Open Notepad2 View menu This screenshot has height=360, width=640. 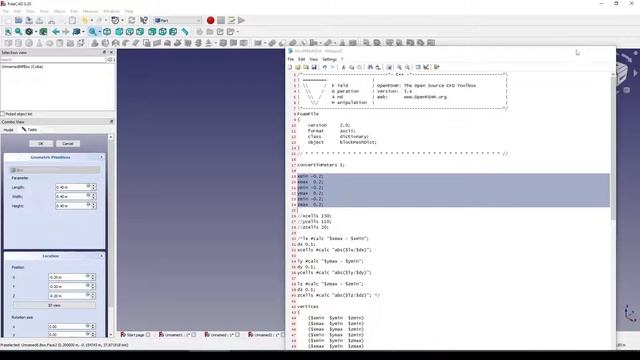click(x=313, y=59)
